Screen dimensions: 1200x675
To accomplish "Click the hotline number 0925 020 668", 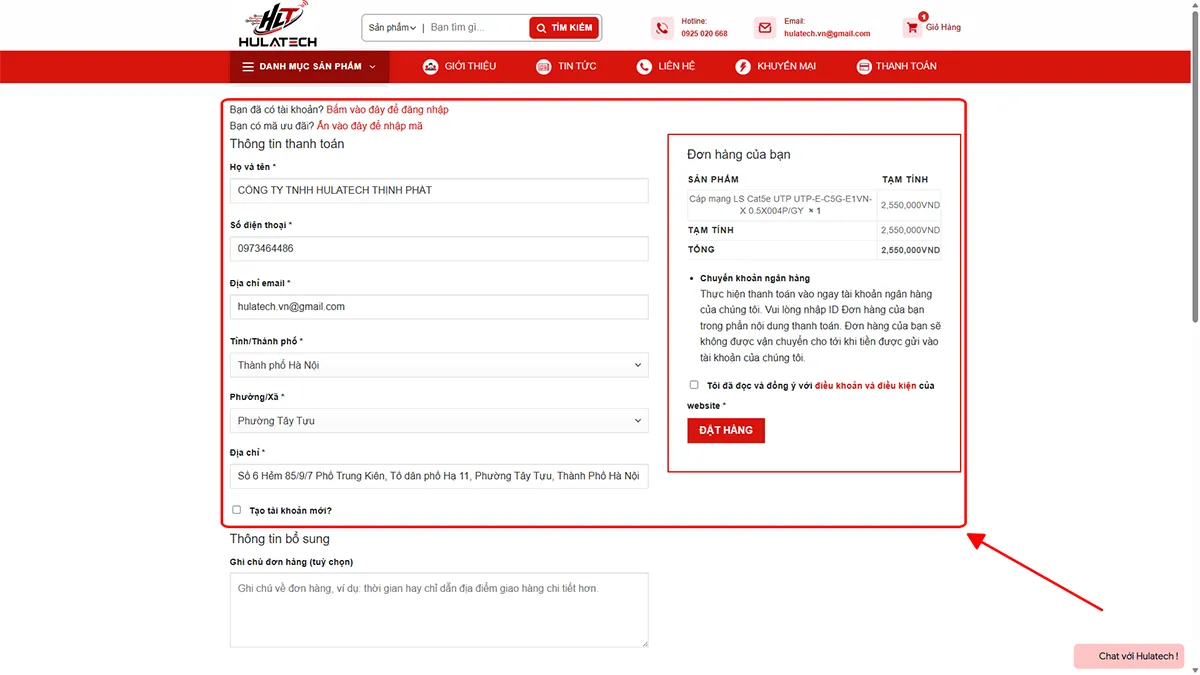I will [x=704, y=34].
